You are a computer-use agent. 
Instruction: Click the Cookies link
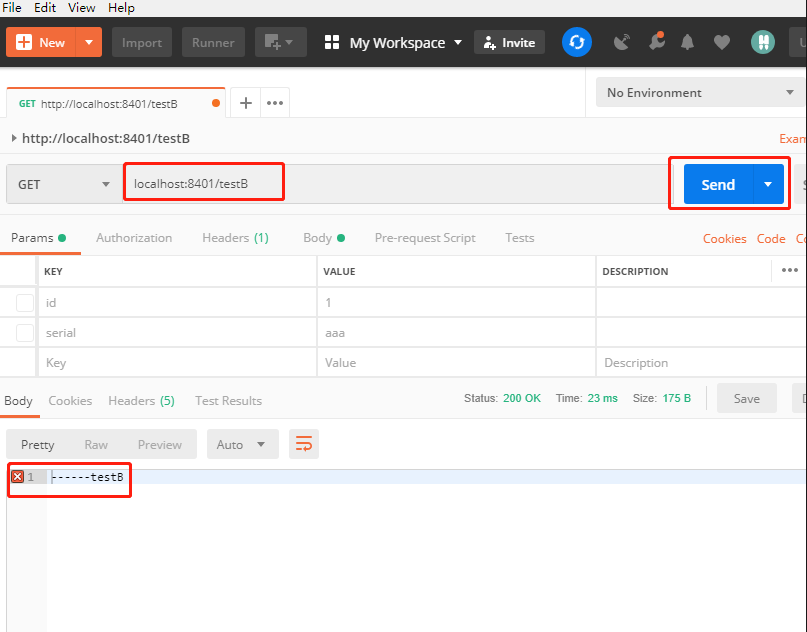[x=724, y=239]
